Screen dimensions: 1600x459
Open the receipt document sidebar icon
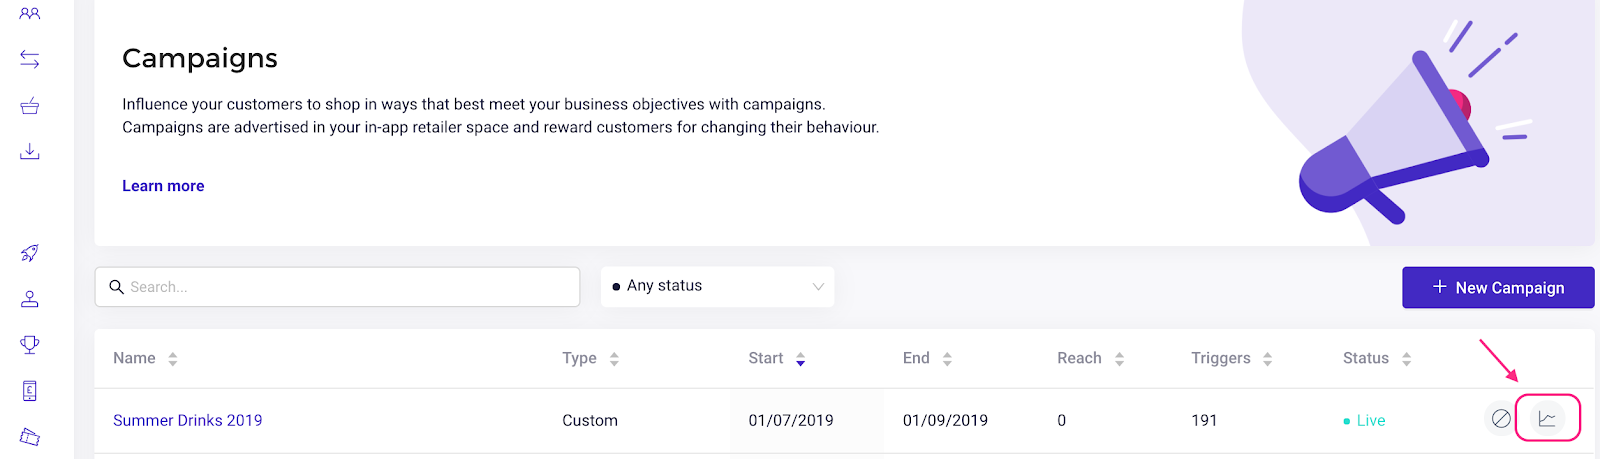30,391
